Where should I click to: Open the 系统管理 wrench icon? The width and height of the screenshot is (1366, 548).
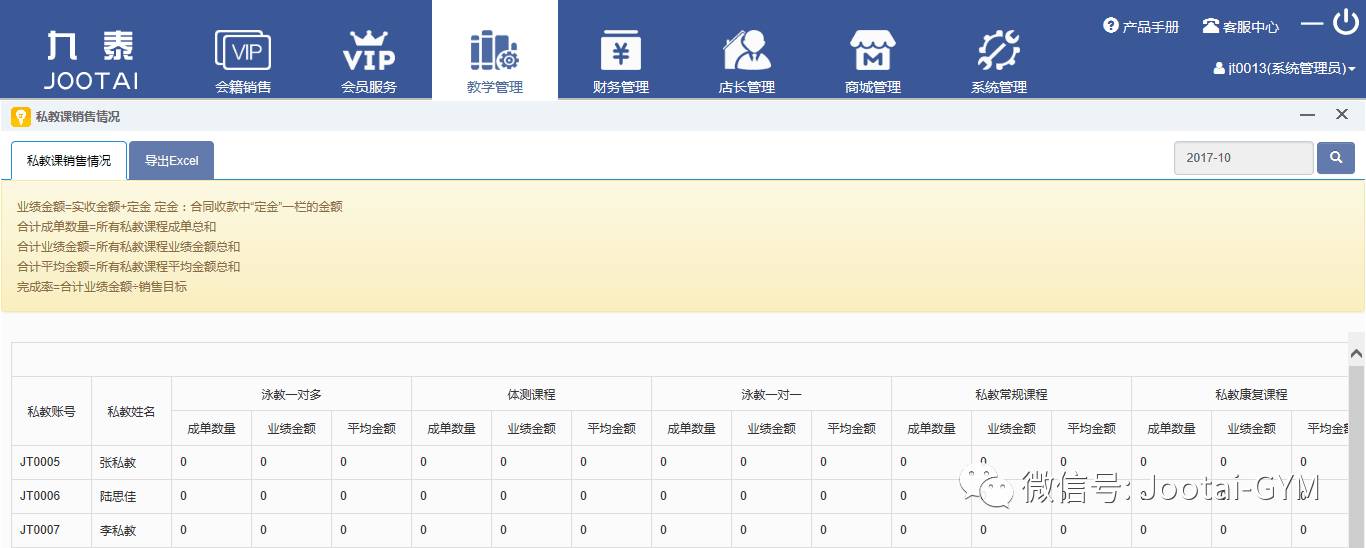[998, 50]
